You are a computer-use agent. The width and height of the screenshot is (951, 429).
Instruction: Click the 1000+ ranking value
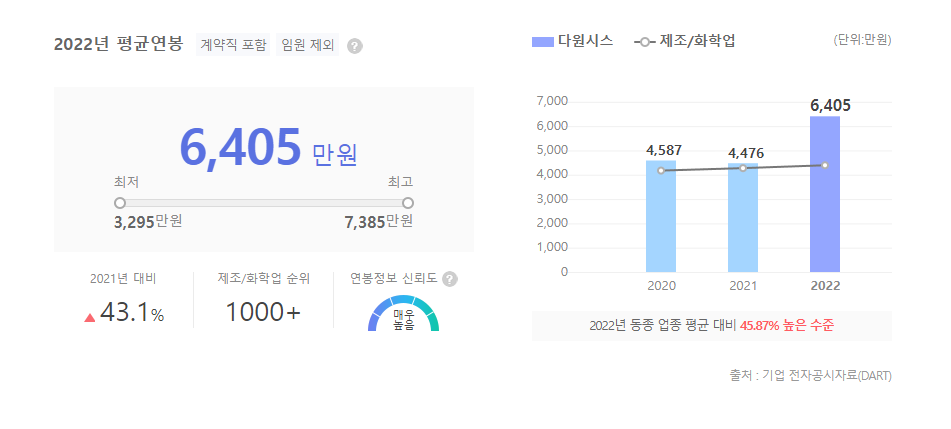tap(263, 312)
